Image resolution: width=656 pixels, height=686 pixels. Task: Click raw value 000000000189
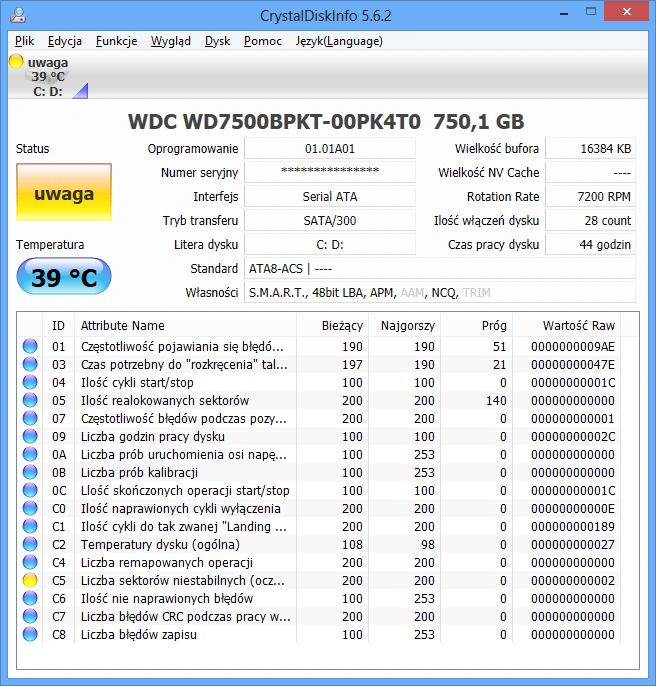pyautogui.click(x=573, y=526)
